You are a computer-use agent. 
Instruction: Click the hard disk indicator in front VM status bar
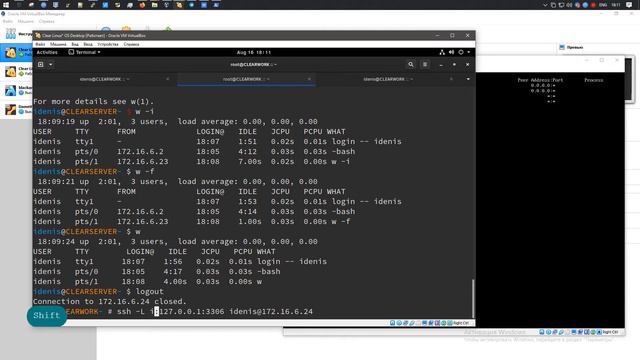tap(393, 323)
